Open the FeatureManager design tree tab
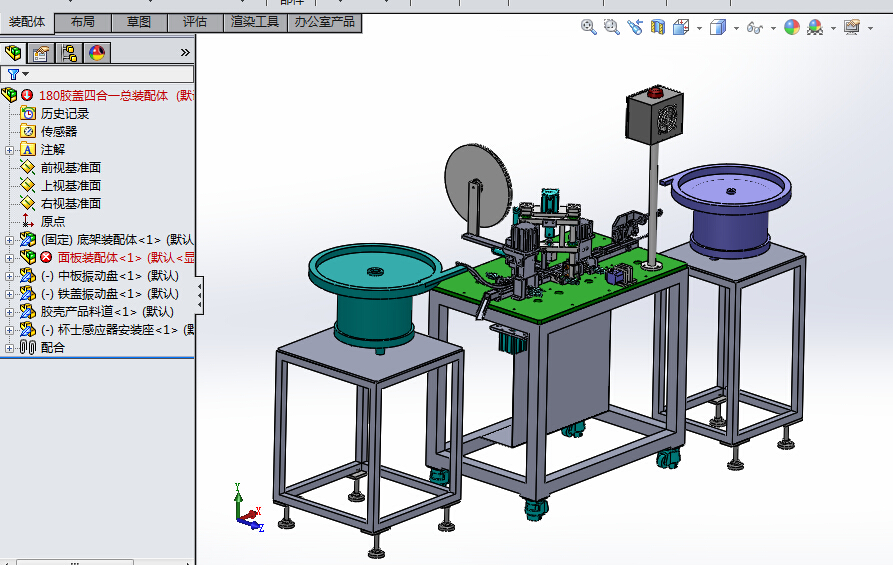 pyautogui.click(x=13, y=53)
